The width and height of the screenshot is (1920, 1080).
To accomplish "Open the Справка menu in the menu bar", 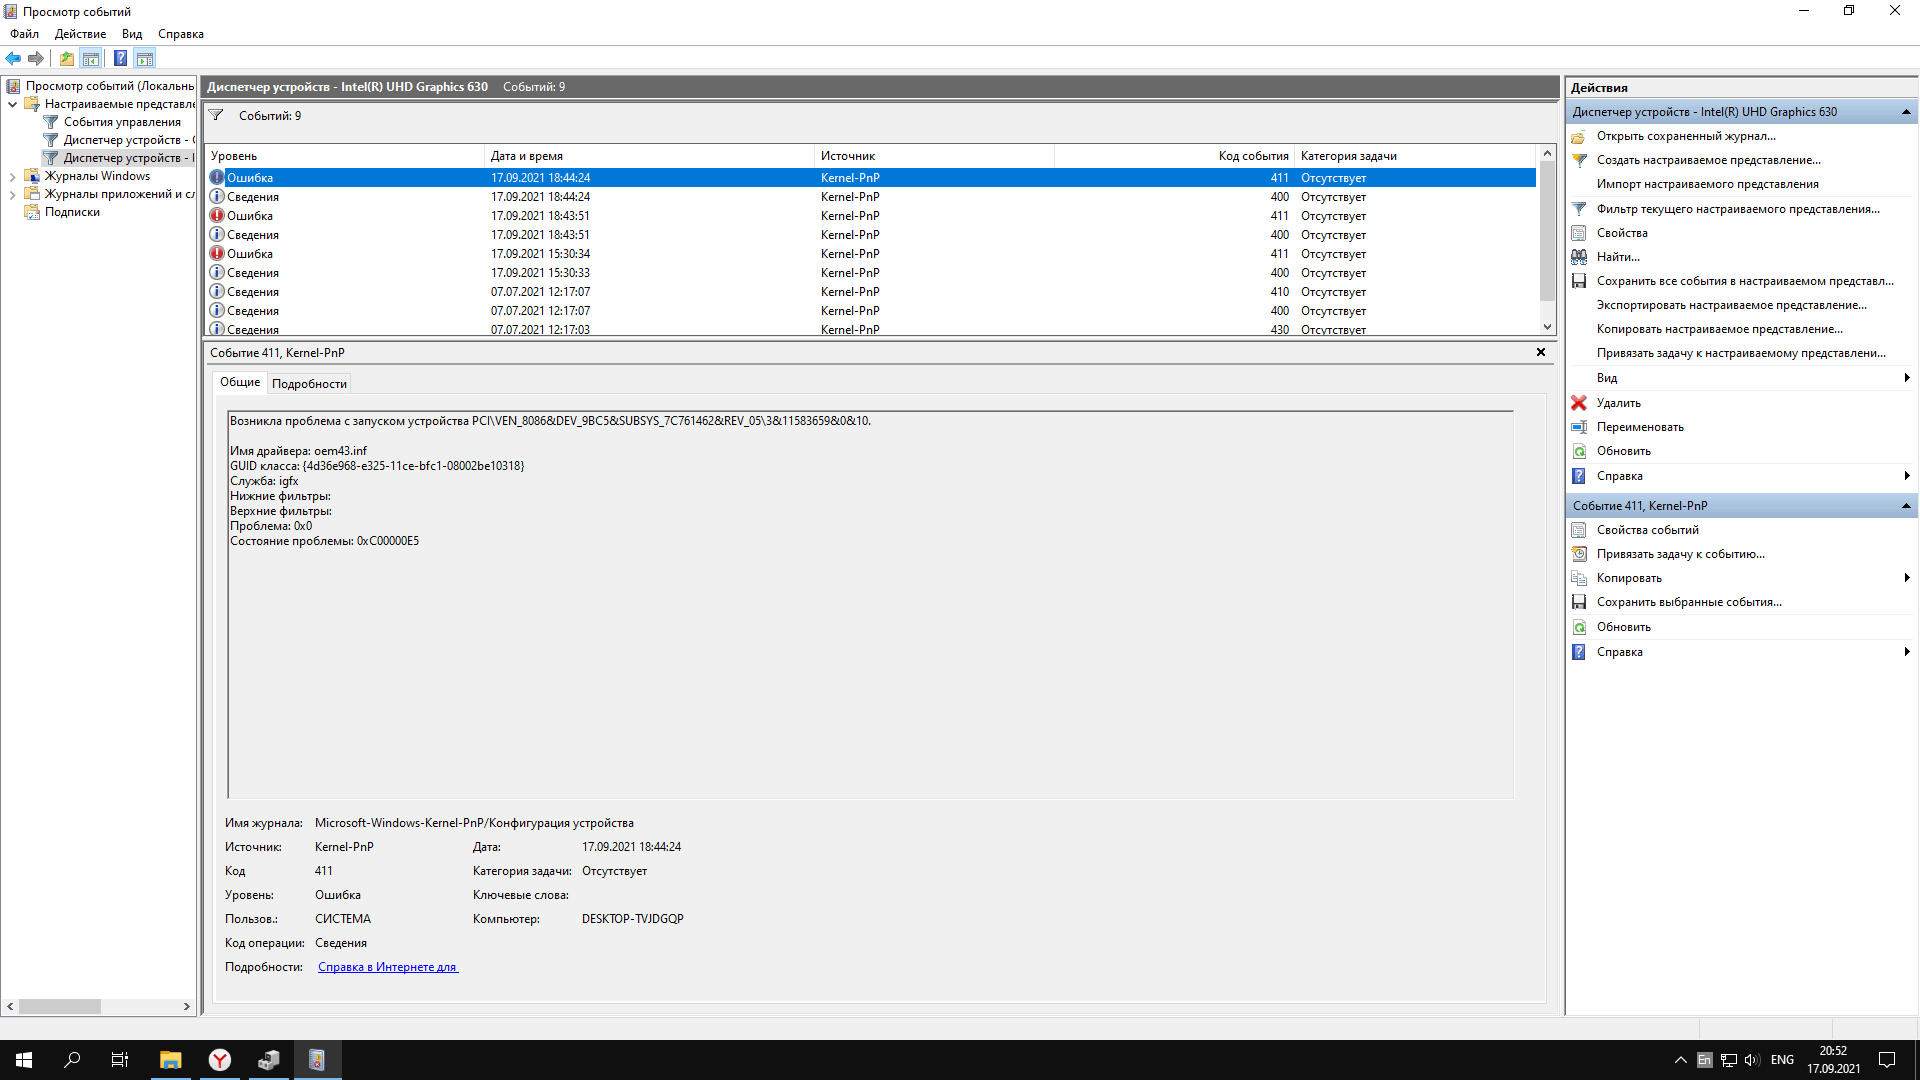I will click(x=181, y=34).
